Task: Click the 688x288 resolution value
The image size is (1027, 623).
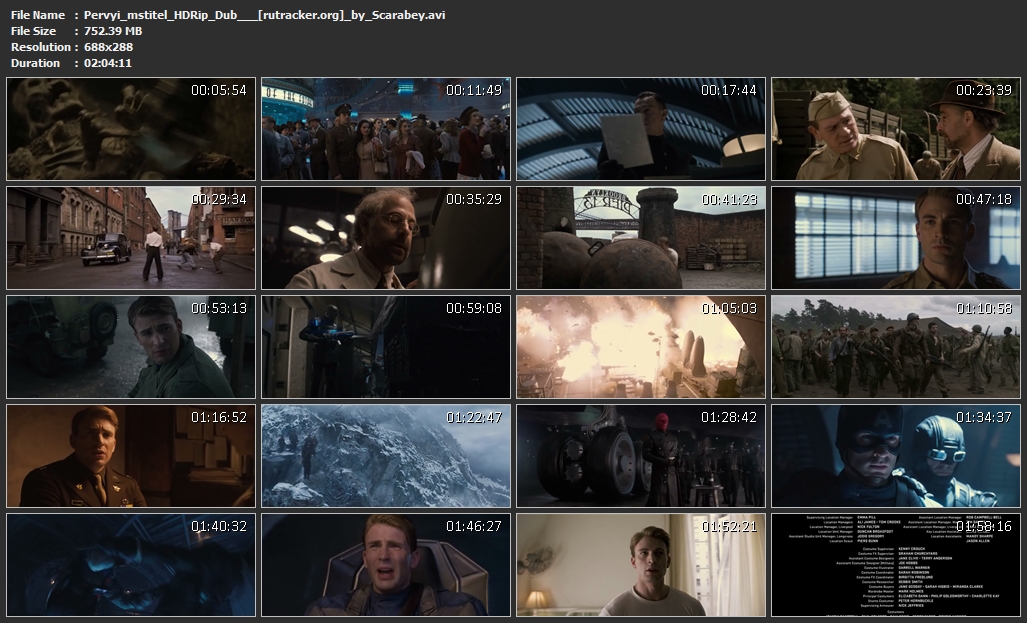Action: click(109, 47)
